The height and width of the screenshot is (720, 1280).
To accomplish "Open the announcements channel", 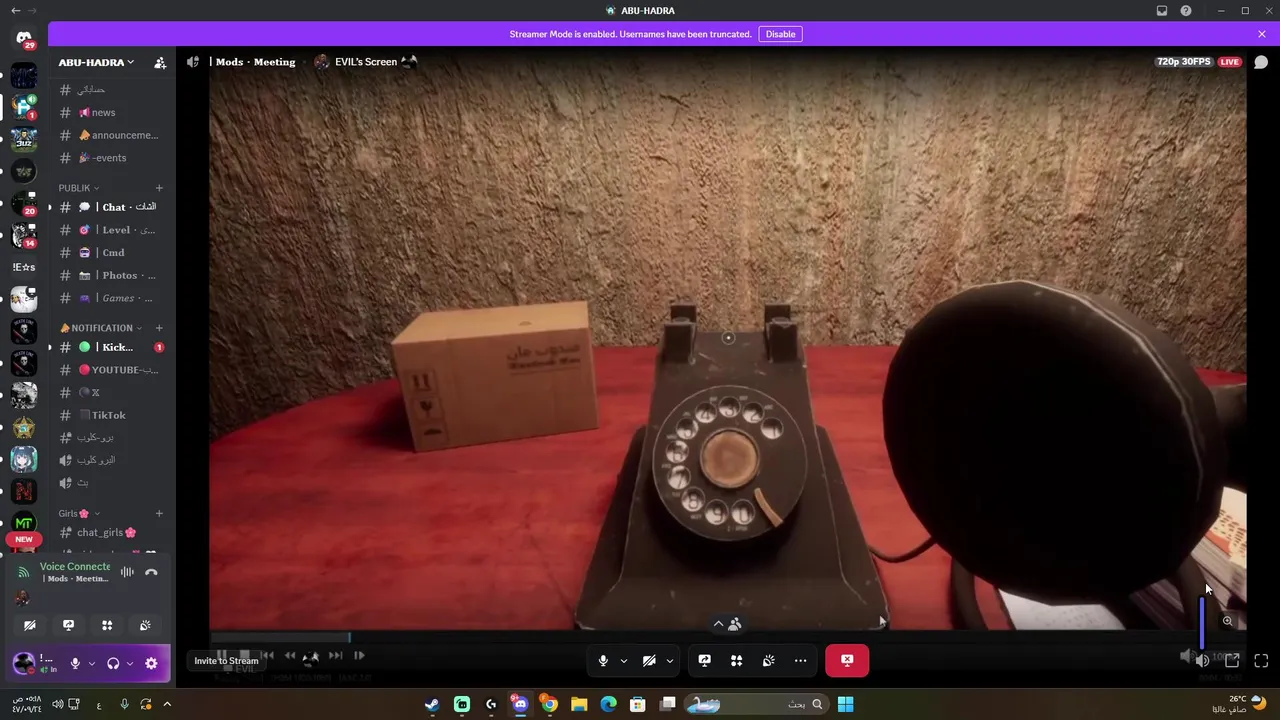I will click(110, 135).
